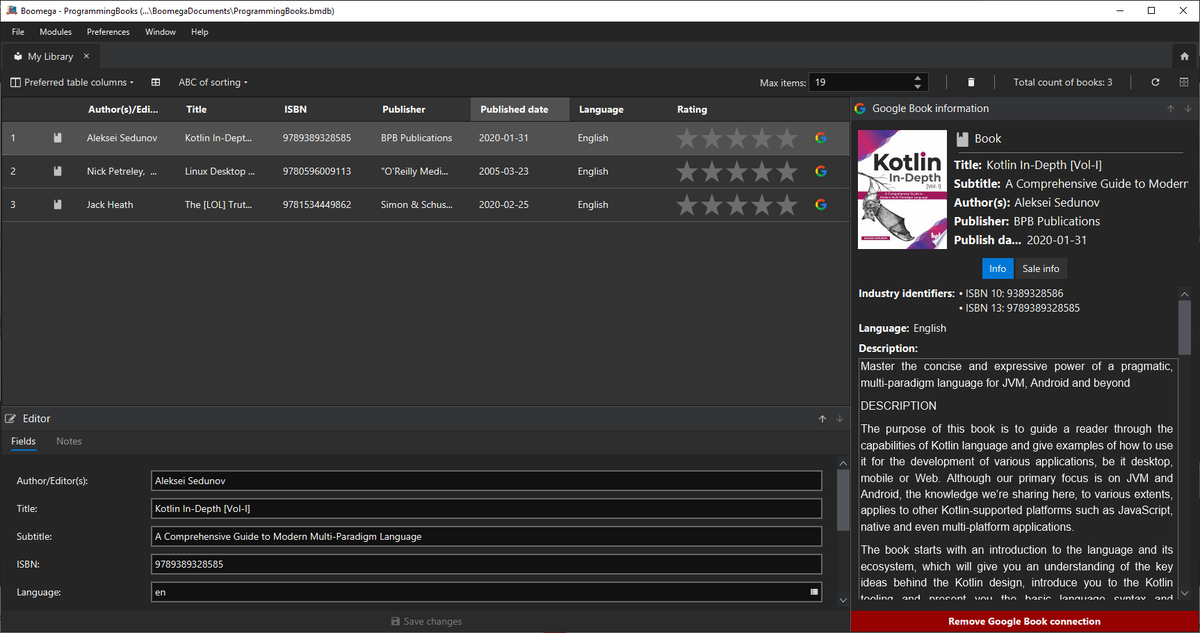Open Google info for Jack Heath row
The image size is (1200, 633).
(821, 205)
